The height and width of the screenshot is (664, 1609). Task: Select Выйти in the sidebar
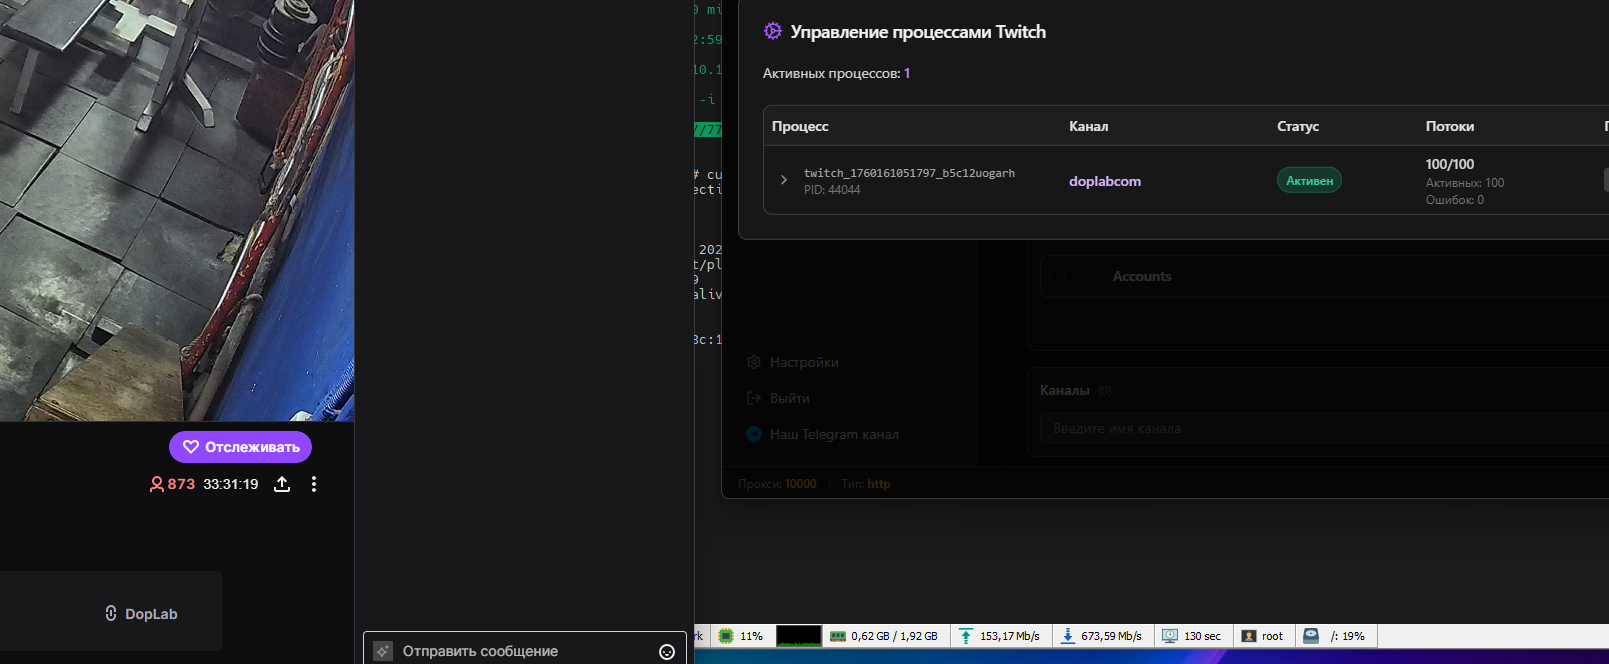(789, 398)
